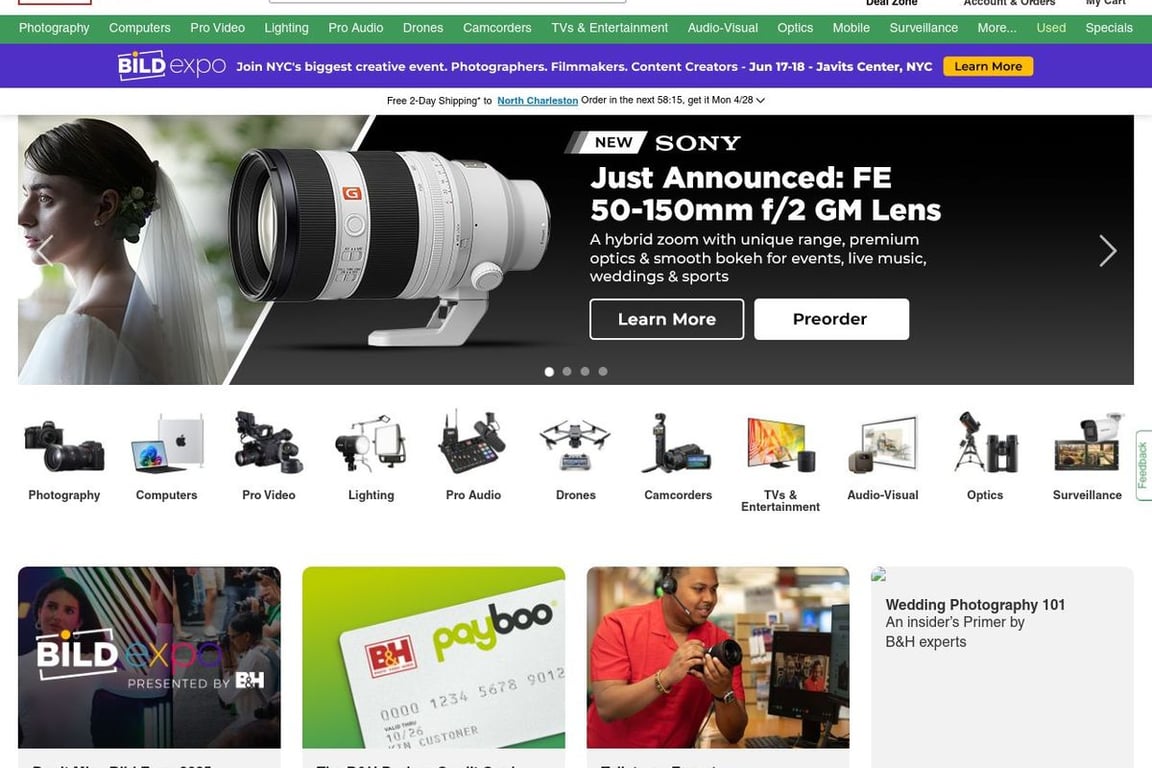Click Learn More on Sony lens banner

pyautogui.click(x=666, y=319)
